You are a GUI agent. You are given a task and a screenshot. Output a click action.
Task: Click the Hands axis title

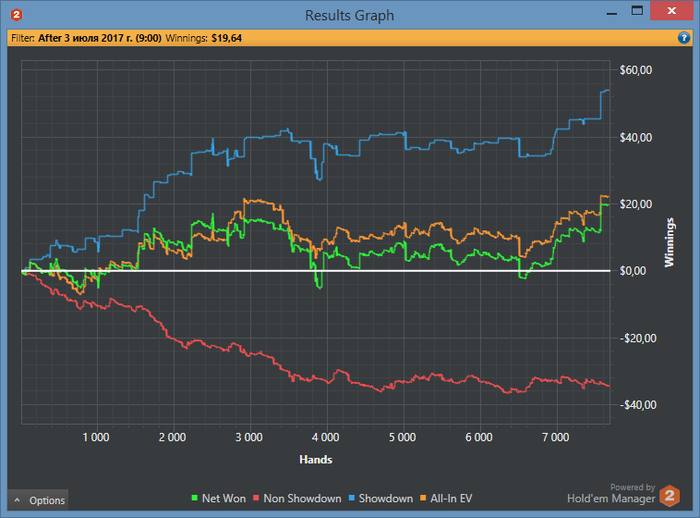pos(316,460)
